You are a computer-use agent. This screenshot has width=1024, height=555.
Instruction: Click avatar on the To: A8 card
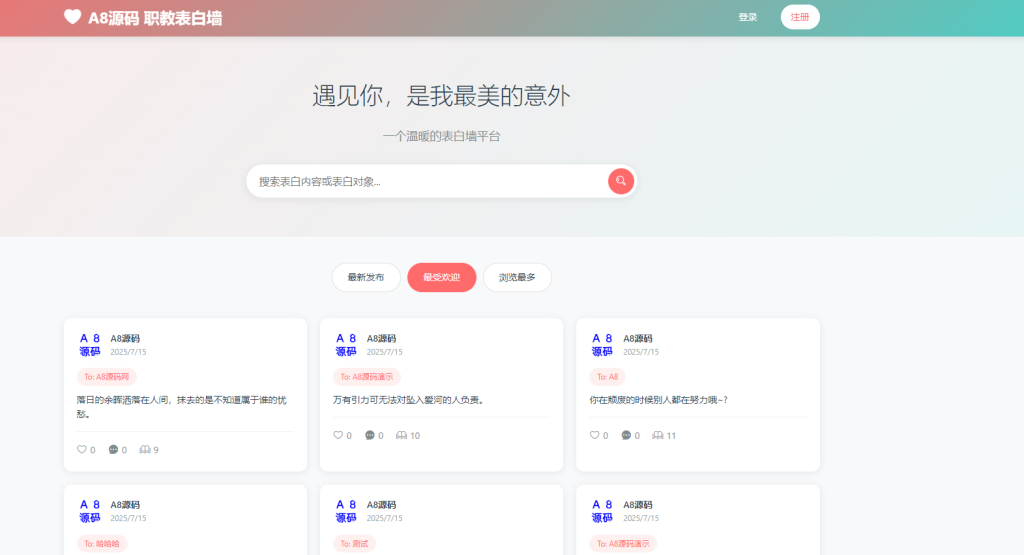click(x=602, y=345)
